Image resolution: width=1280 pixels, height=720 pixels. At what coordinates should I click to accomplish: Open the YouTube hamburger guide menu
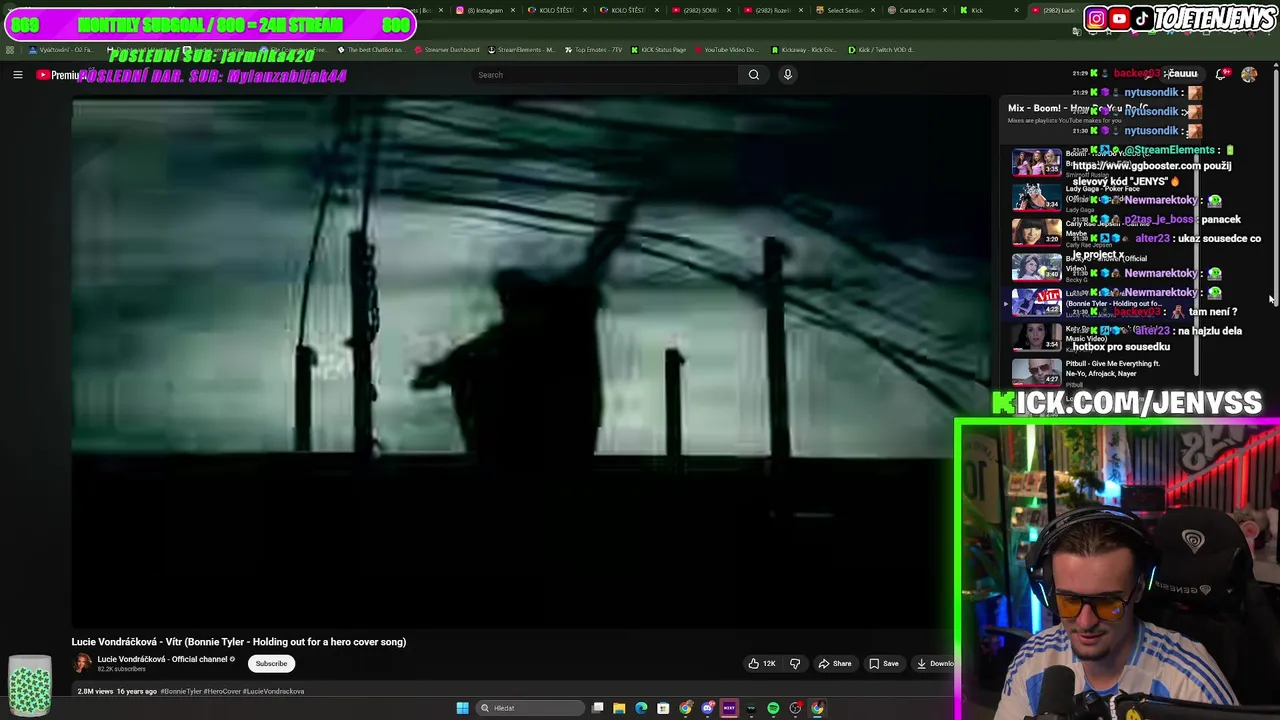17,75
